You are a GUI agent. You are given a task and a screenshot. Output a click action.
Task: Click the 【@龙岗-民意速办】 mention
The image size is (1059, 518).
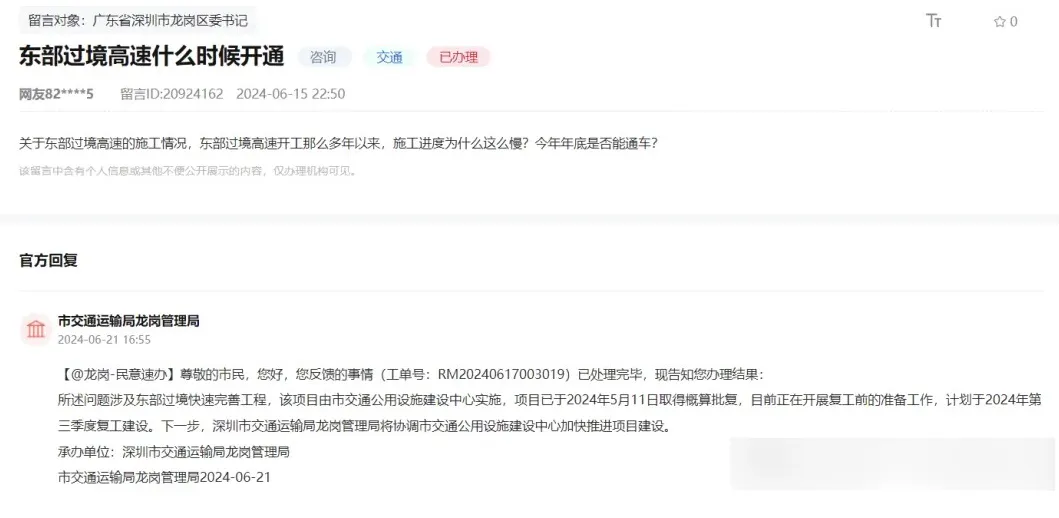pos(119,375)
